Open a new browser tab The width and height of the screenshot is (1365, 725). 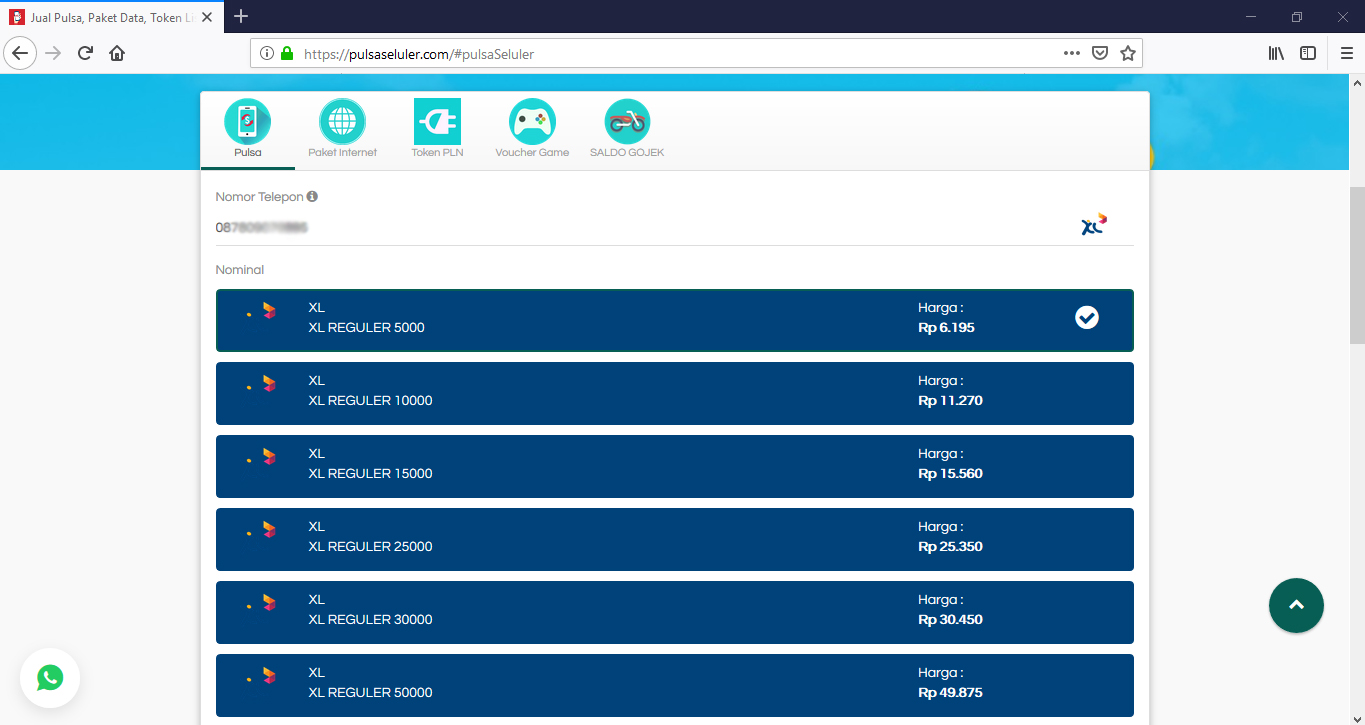point(241,16)
